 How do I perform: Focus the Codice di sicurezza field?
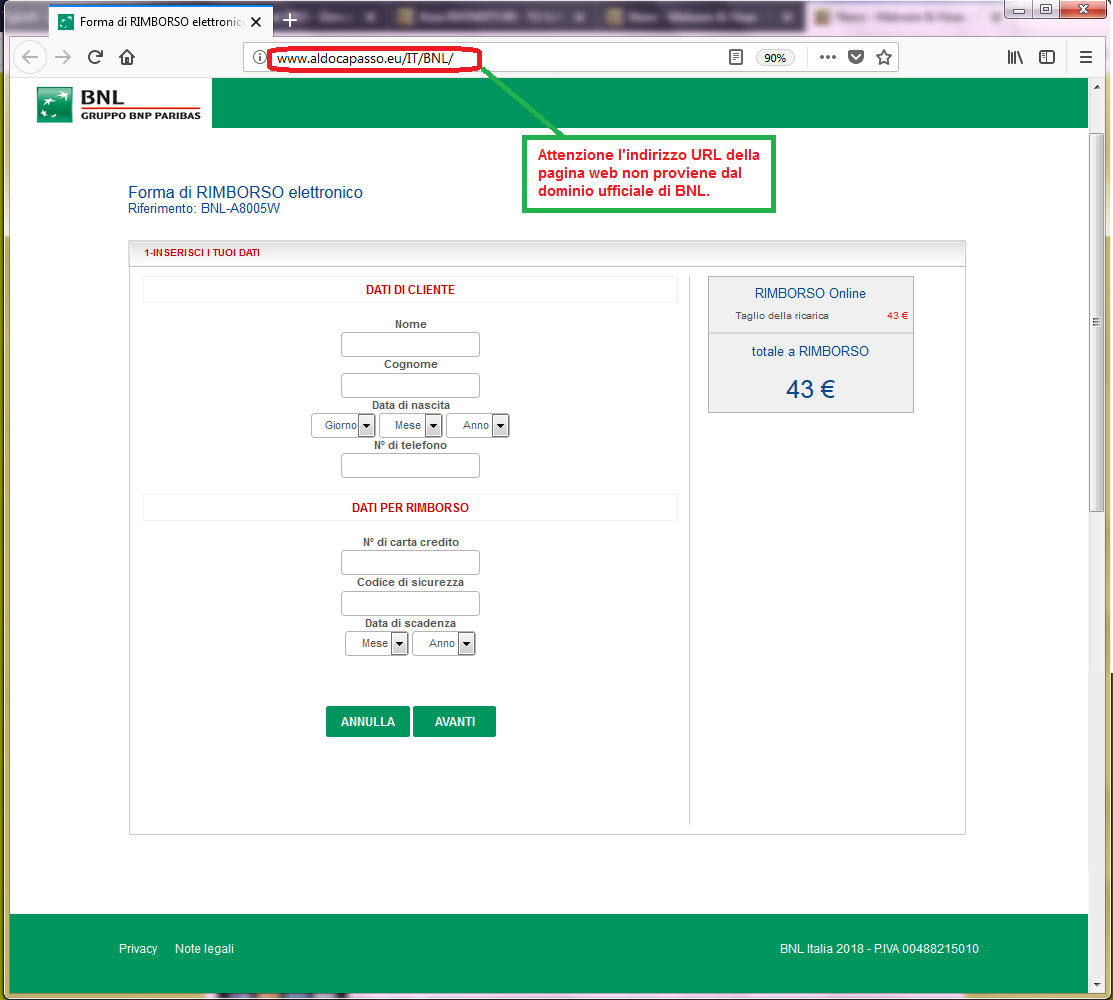point(410,603)
